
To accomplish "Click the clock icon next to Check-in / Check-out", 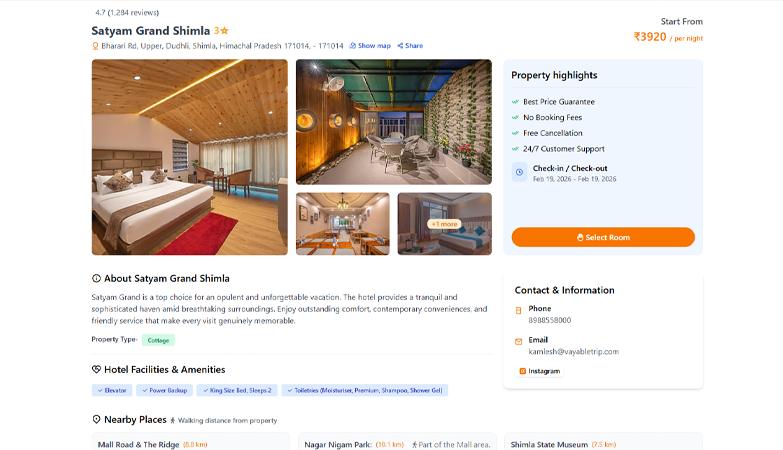I will point(519,172).
